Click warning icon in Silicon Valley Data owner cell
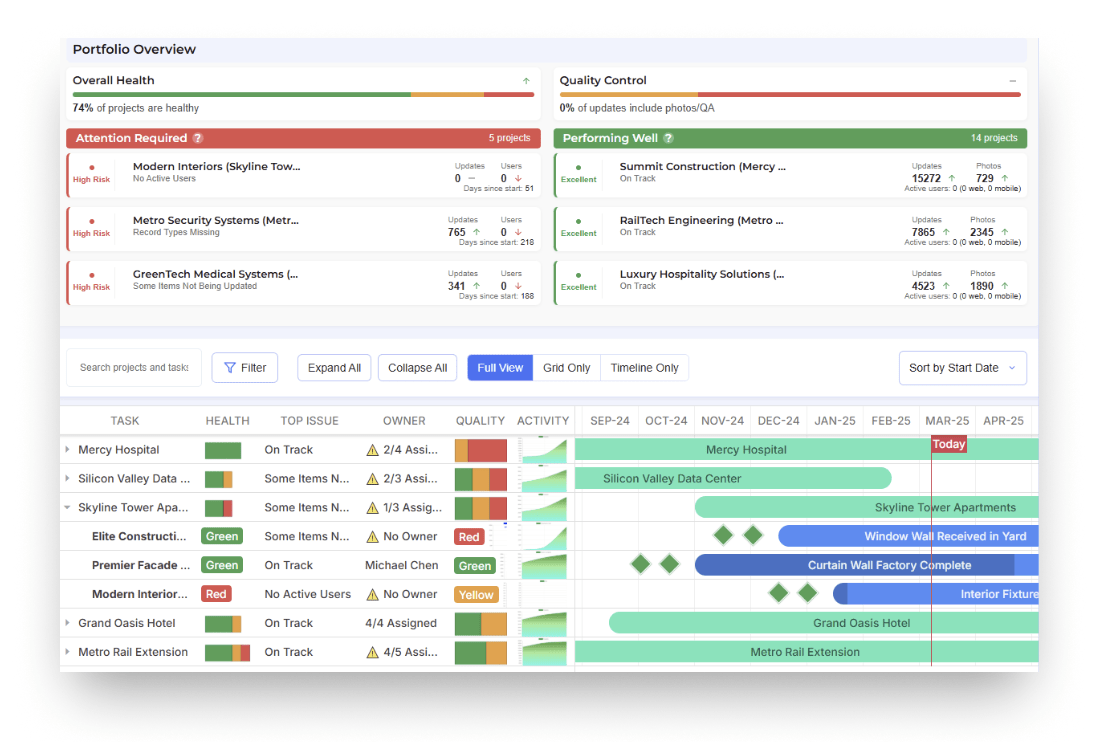 click(373, 479)
